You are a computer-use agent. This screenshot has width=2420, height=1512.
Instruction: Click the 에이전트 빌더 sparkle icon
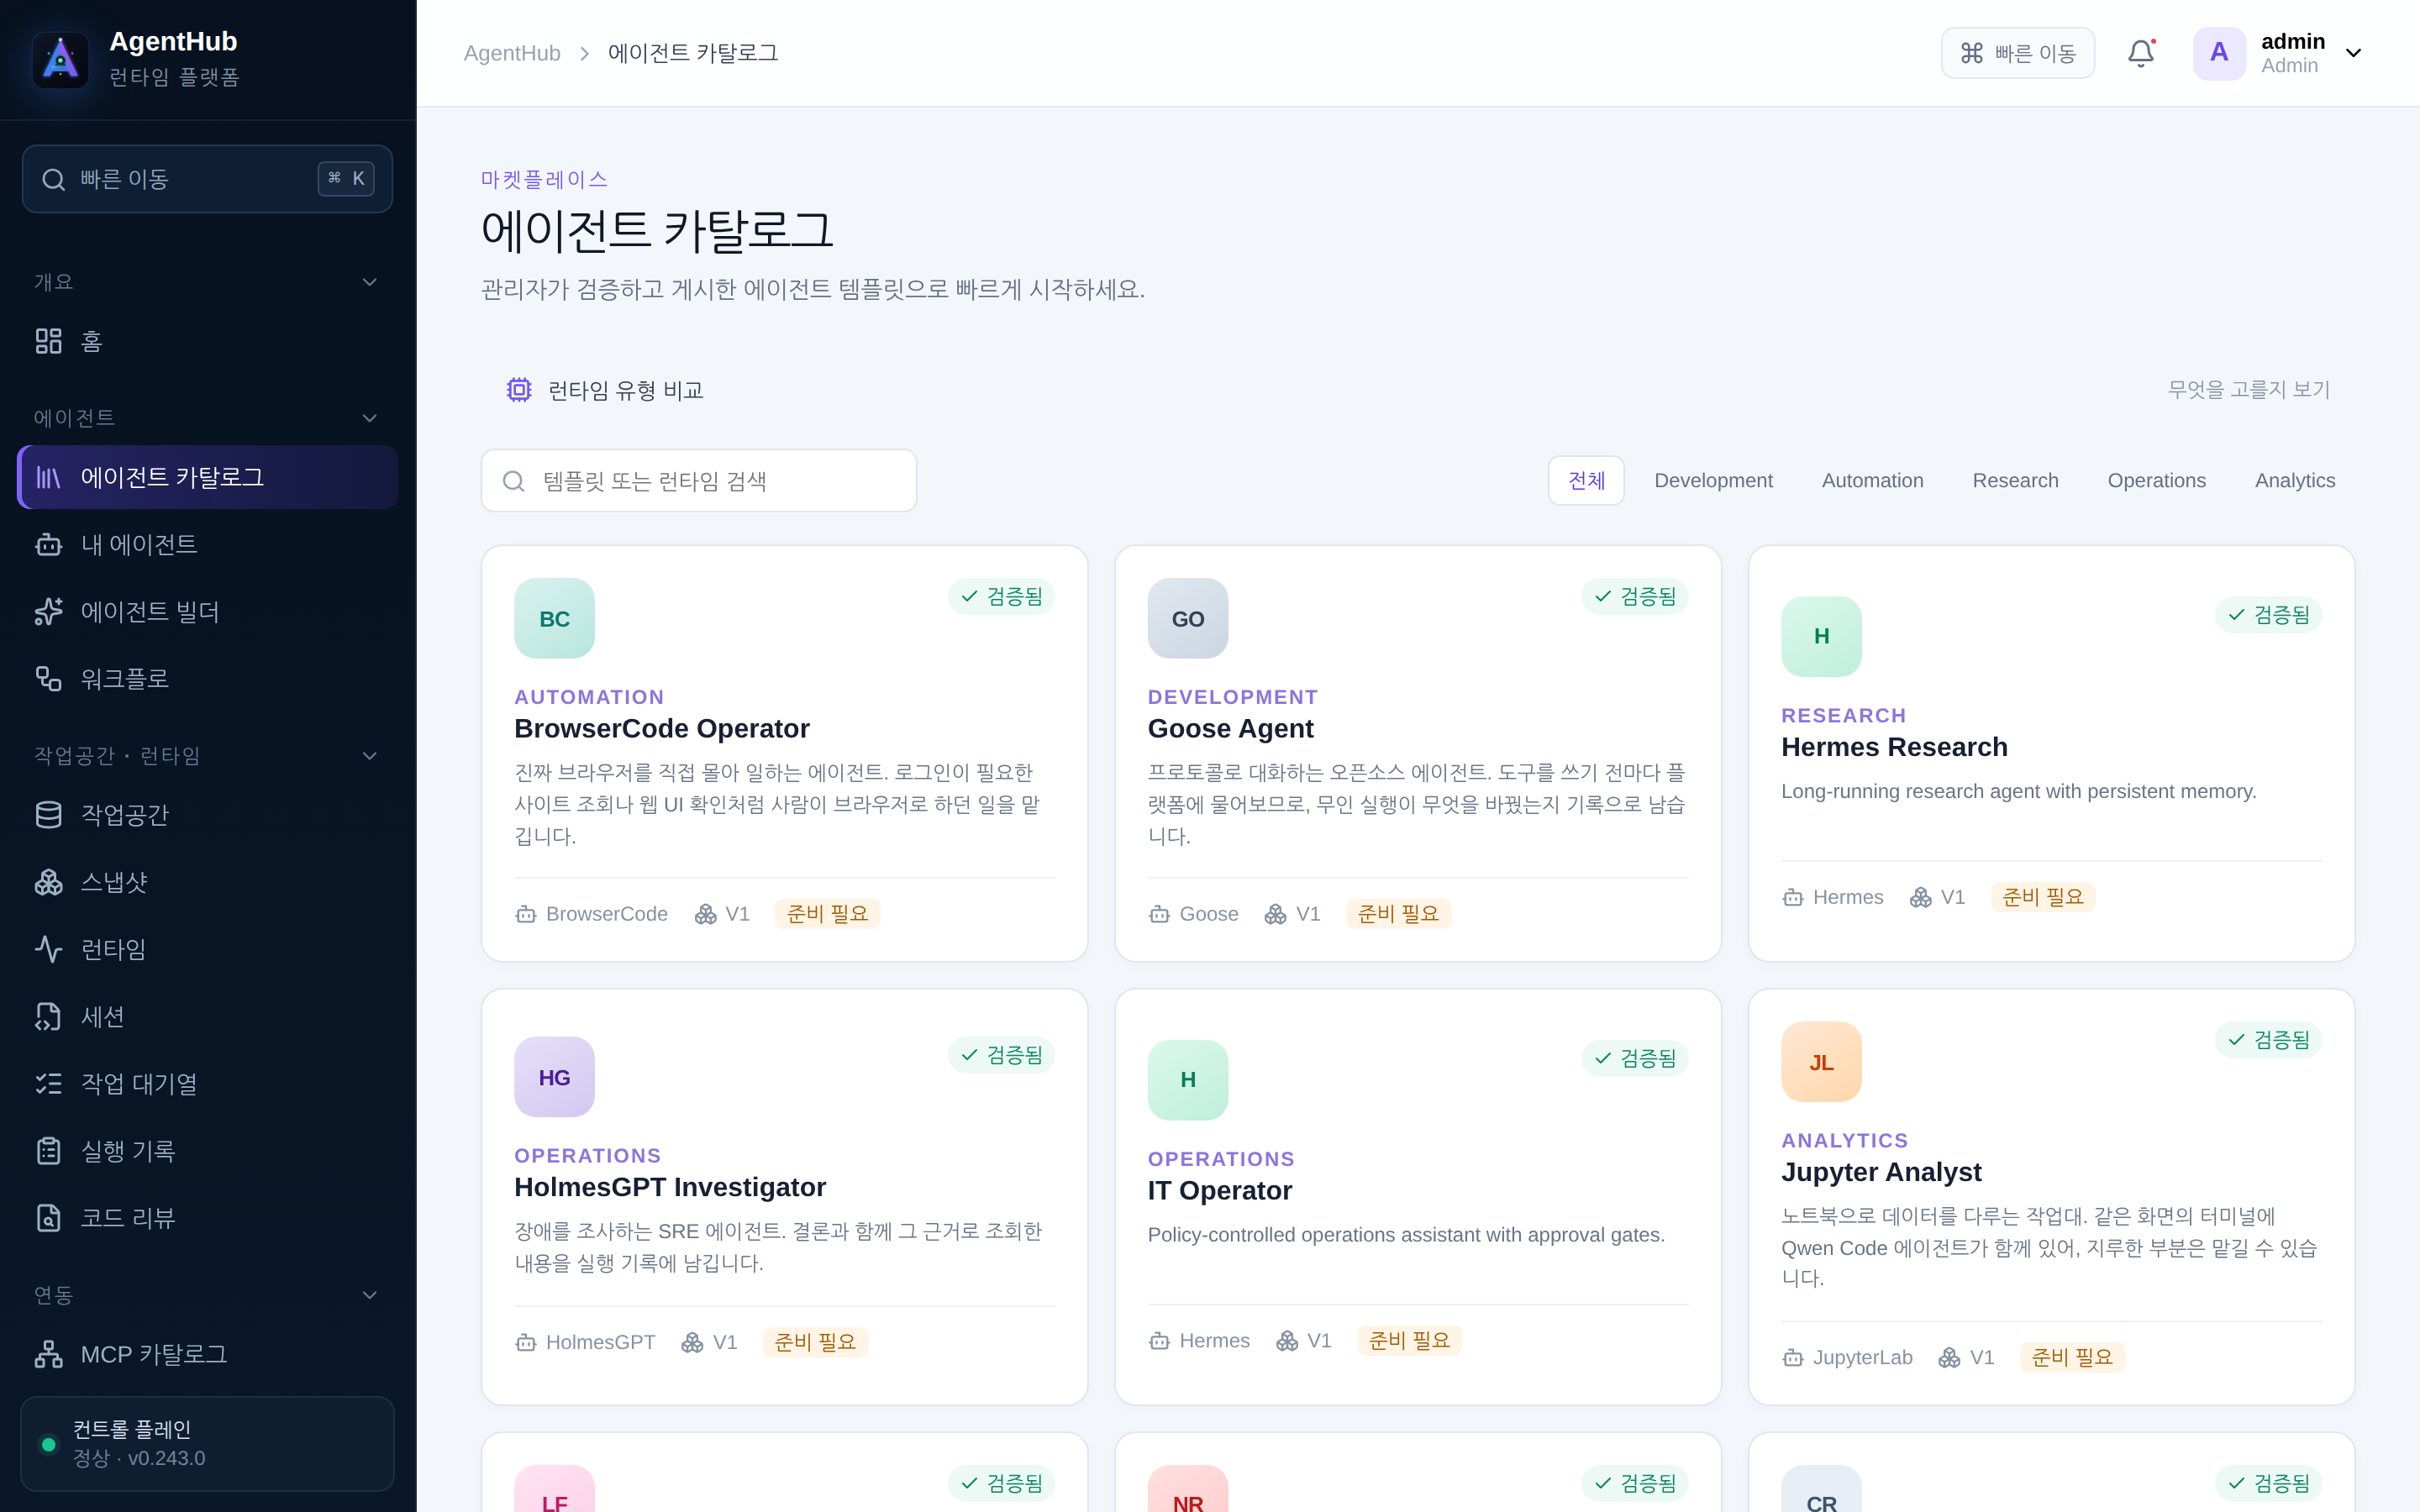[x=49, y=611]
